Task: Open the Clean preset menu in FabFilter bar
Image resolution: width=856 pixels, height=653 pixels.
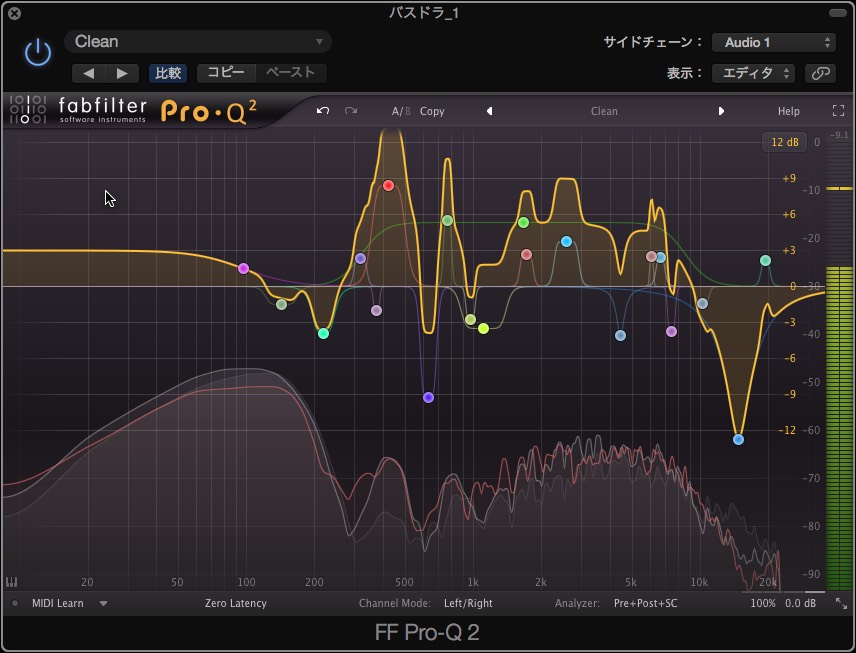Action: [604, 111]
